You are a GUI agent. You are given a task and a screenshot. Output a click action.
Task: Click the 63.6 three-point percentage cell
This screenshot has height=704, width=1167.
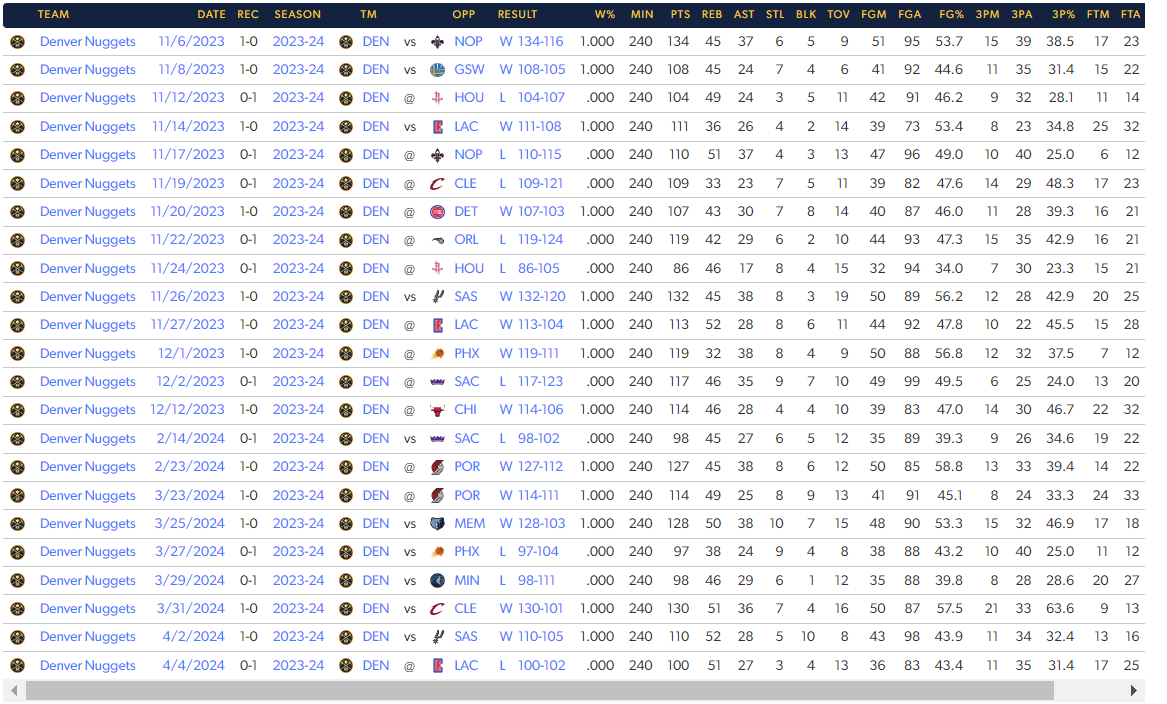click(x=1060, y=609)
